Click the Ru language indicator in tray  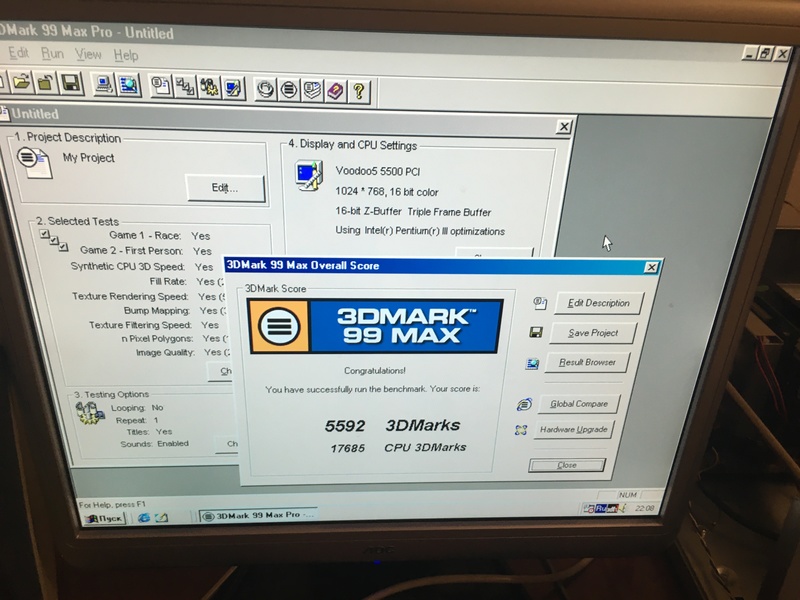601,509
